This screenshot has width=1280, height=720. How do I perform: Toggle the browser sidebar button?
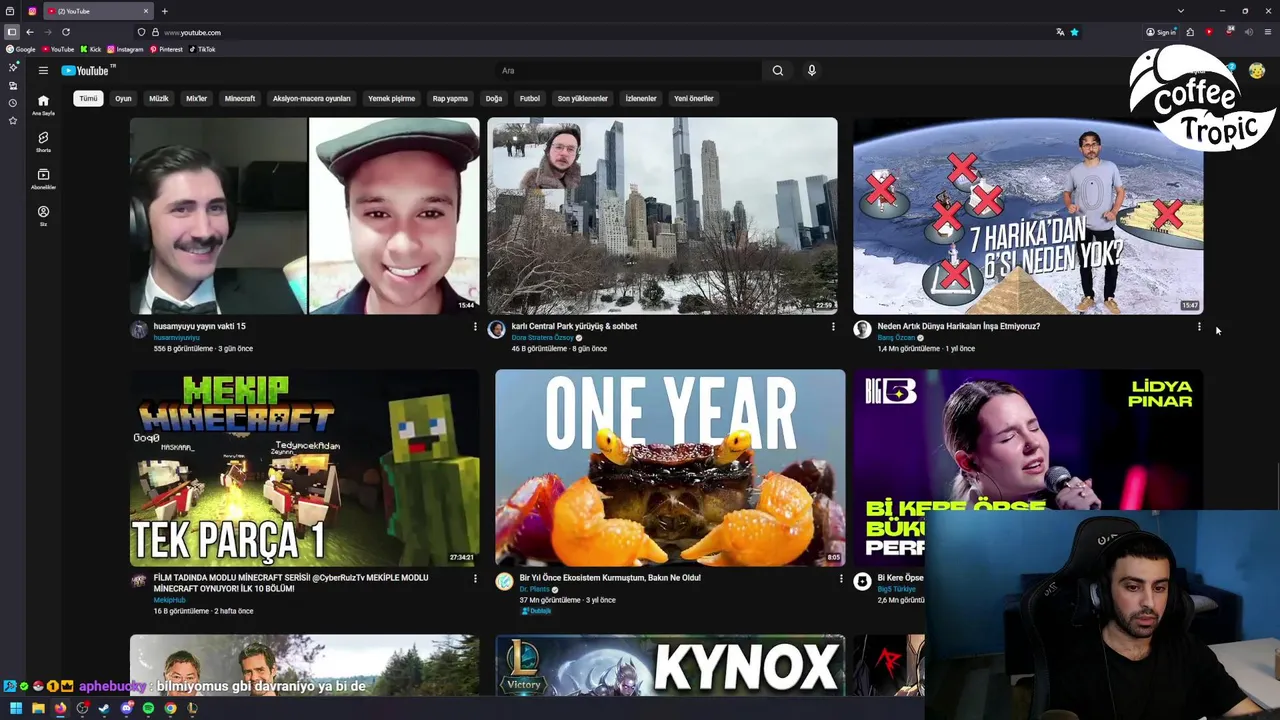(x=12, y=32)
